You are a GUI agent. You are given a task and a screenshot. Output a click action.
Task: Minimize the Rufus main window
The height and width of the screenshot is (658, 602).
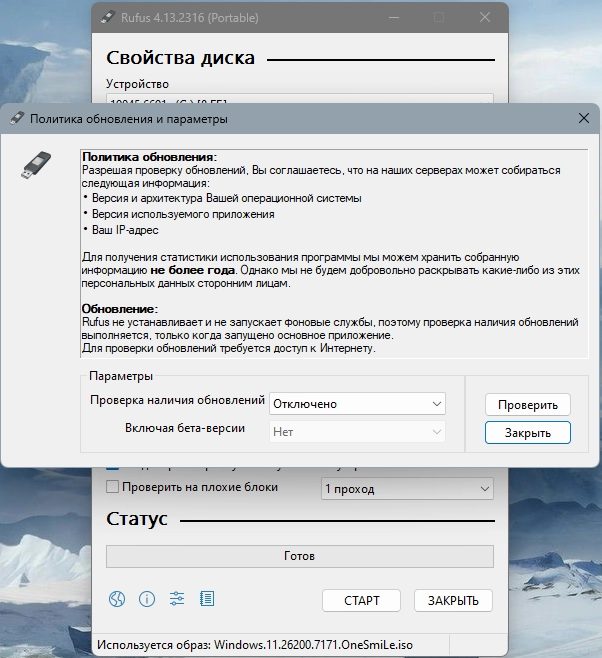pyautogui.click(x=394, y=17)
